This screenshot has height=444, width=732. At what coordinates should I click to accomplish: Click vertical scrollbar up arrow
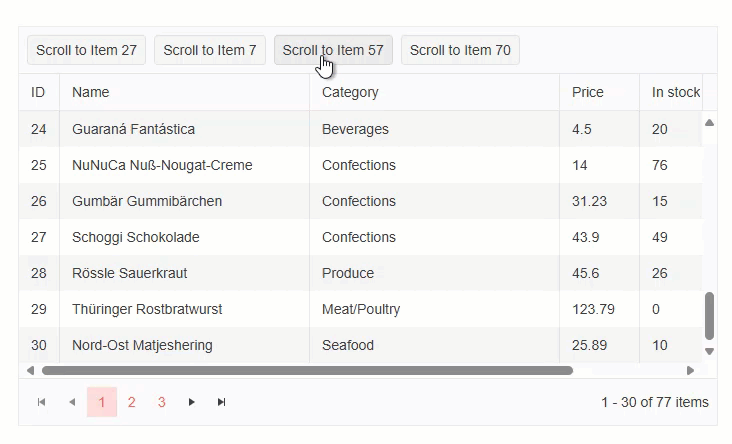coord(710,123)
